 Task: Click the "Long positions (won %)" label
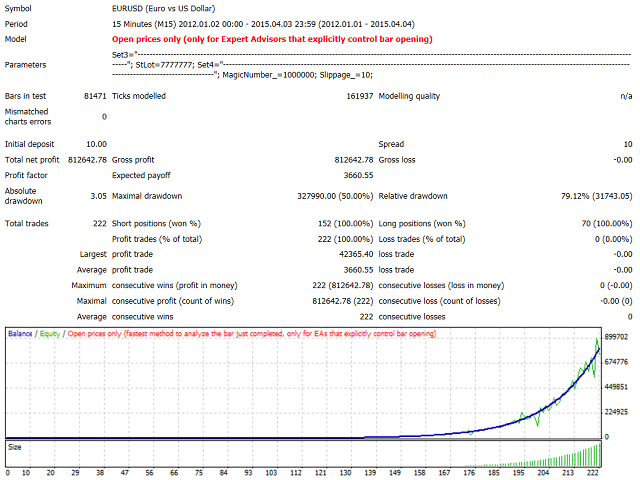(x=422, y=224)
